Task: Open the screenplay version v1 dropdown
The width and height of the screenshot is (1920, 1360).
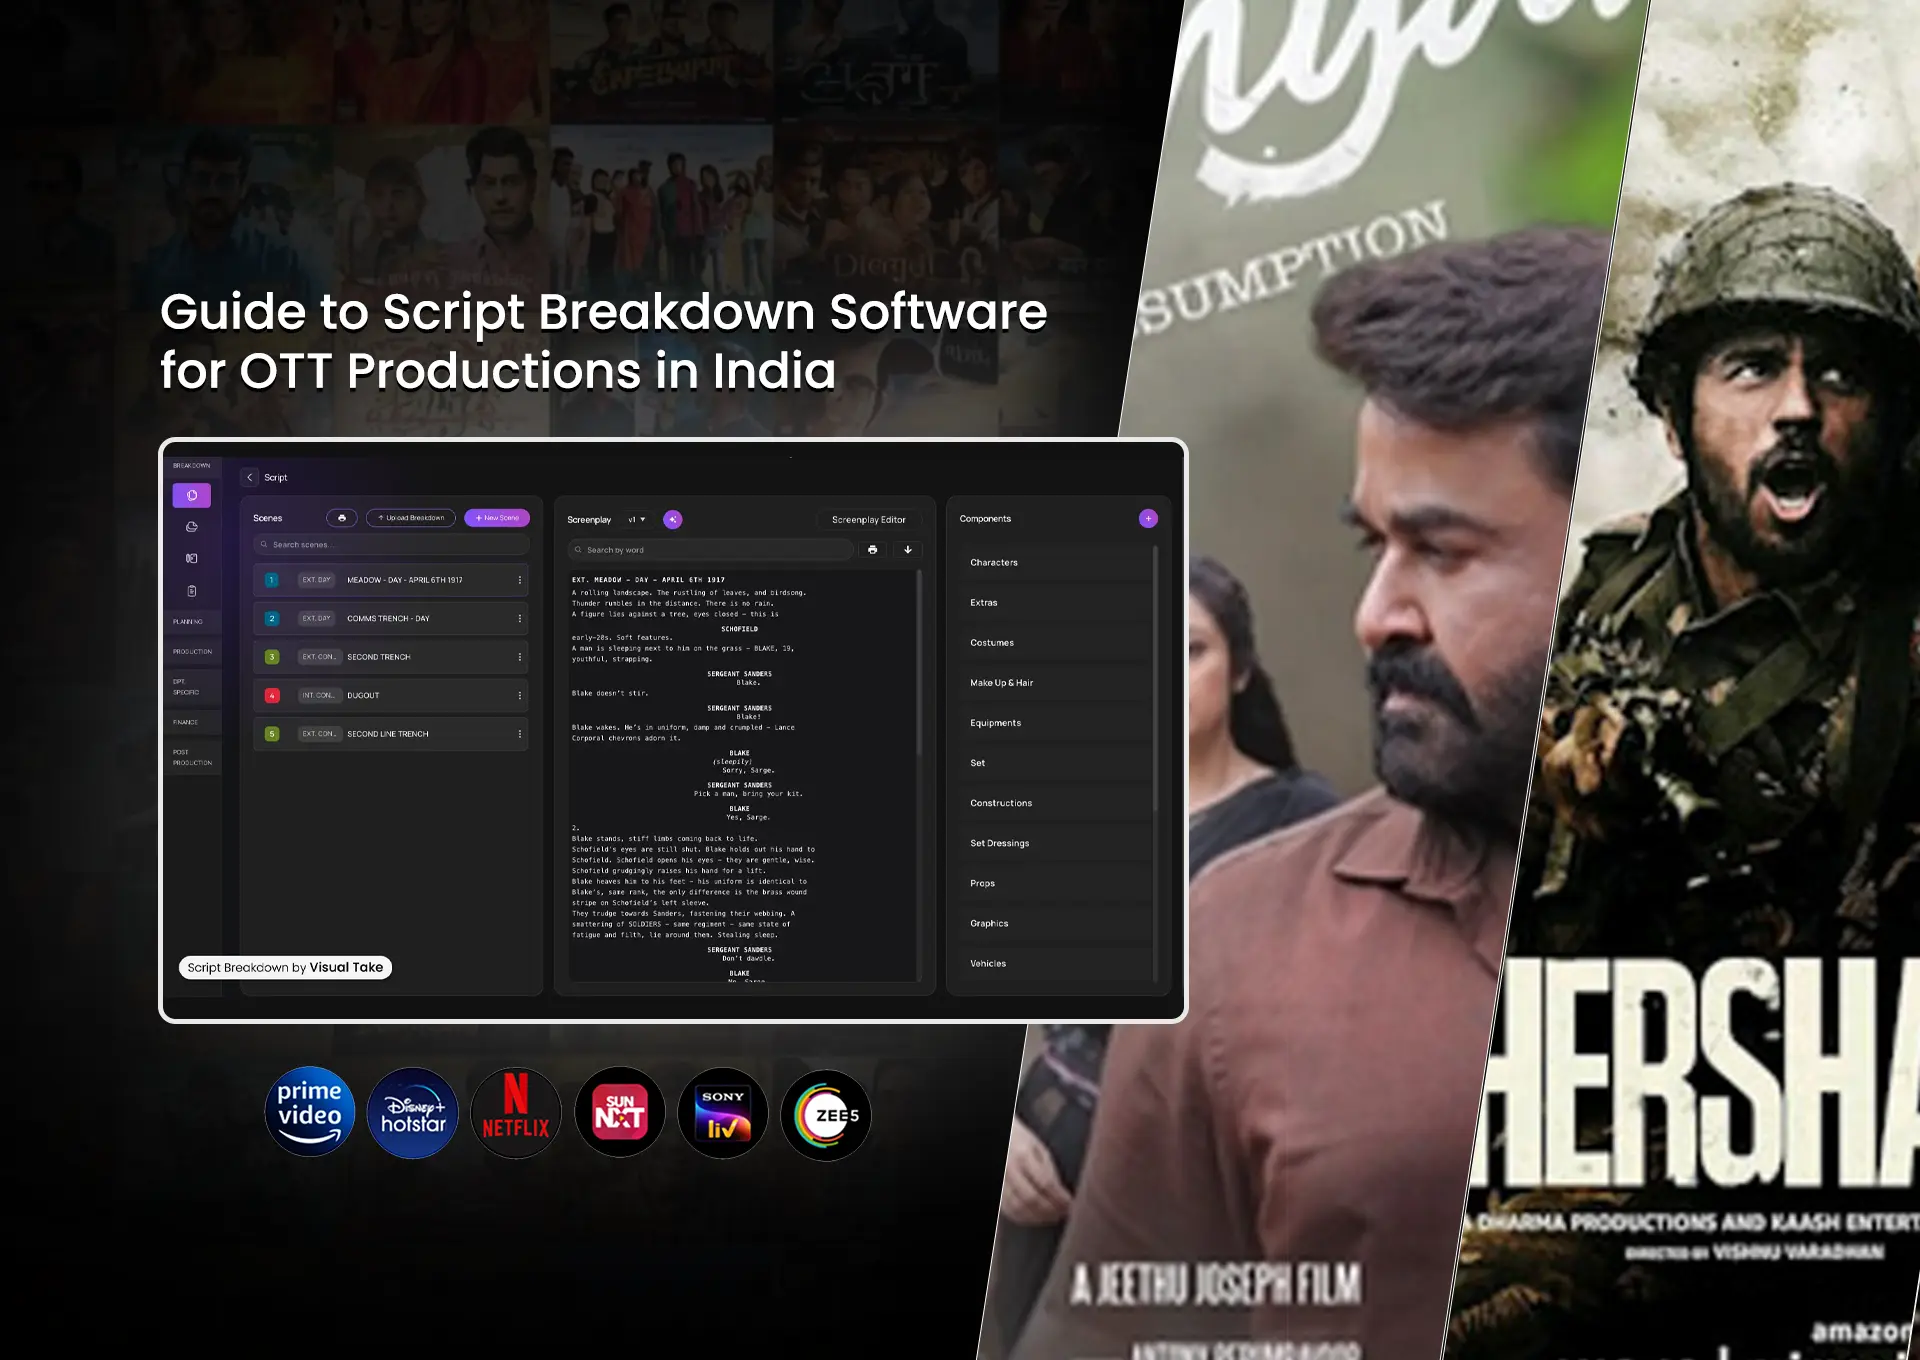Action: 637,520
